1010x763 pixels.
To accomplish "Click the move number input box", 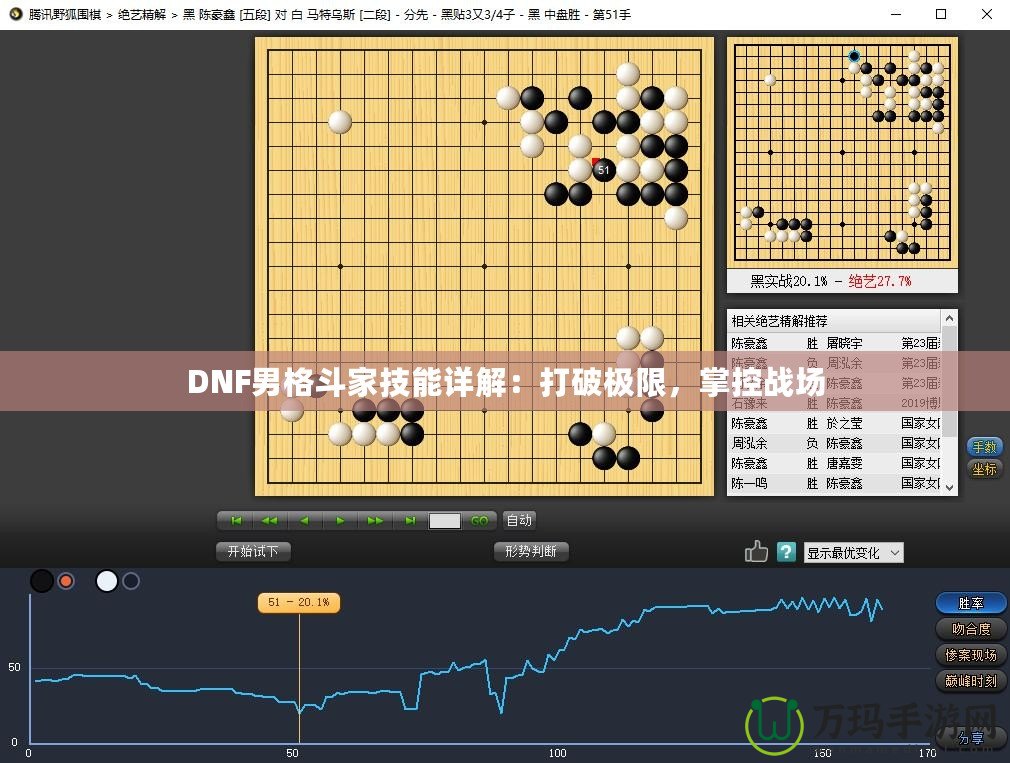I will pos(444,520).
